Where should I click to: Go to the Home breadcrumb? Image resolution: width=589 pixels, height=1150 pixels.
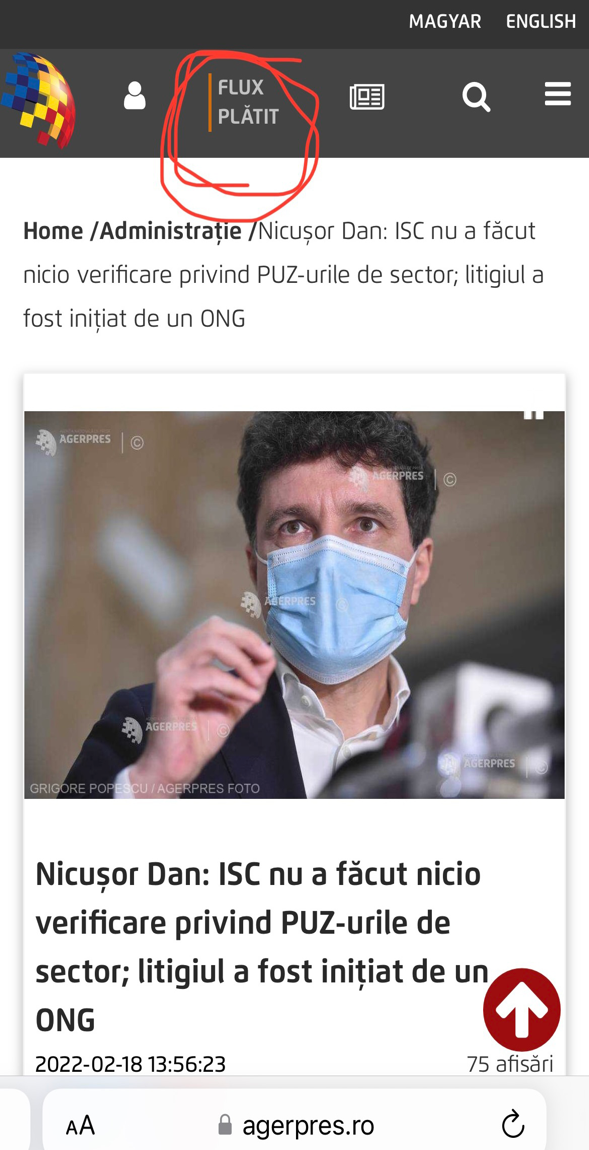click(54, 231)
